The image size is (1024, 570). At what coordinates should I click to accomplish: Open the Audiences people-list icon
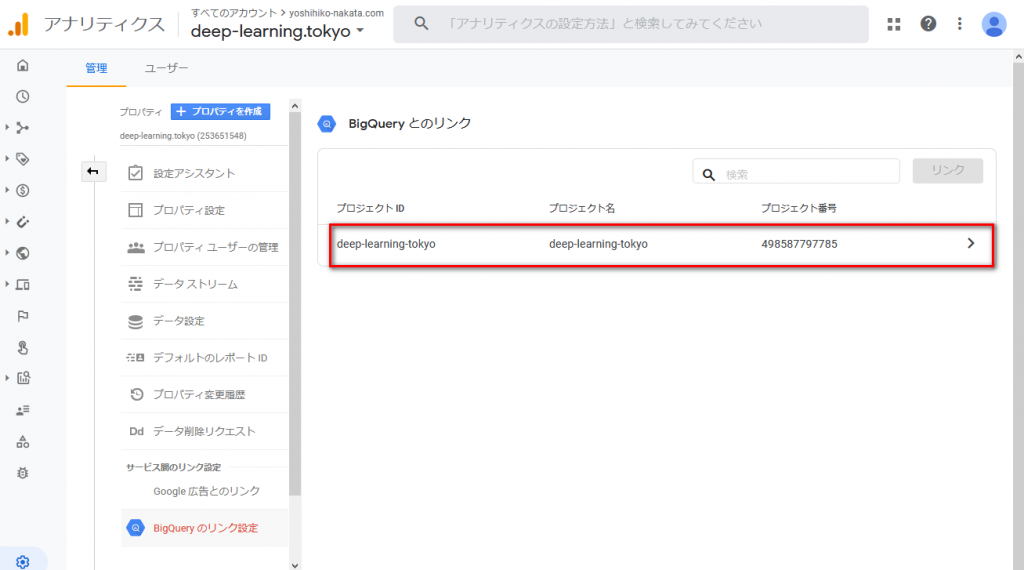click(x=23, y=410)
